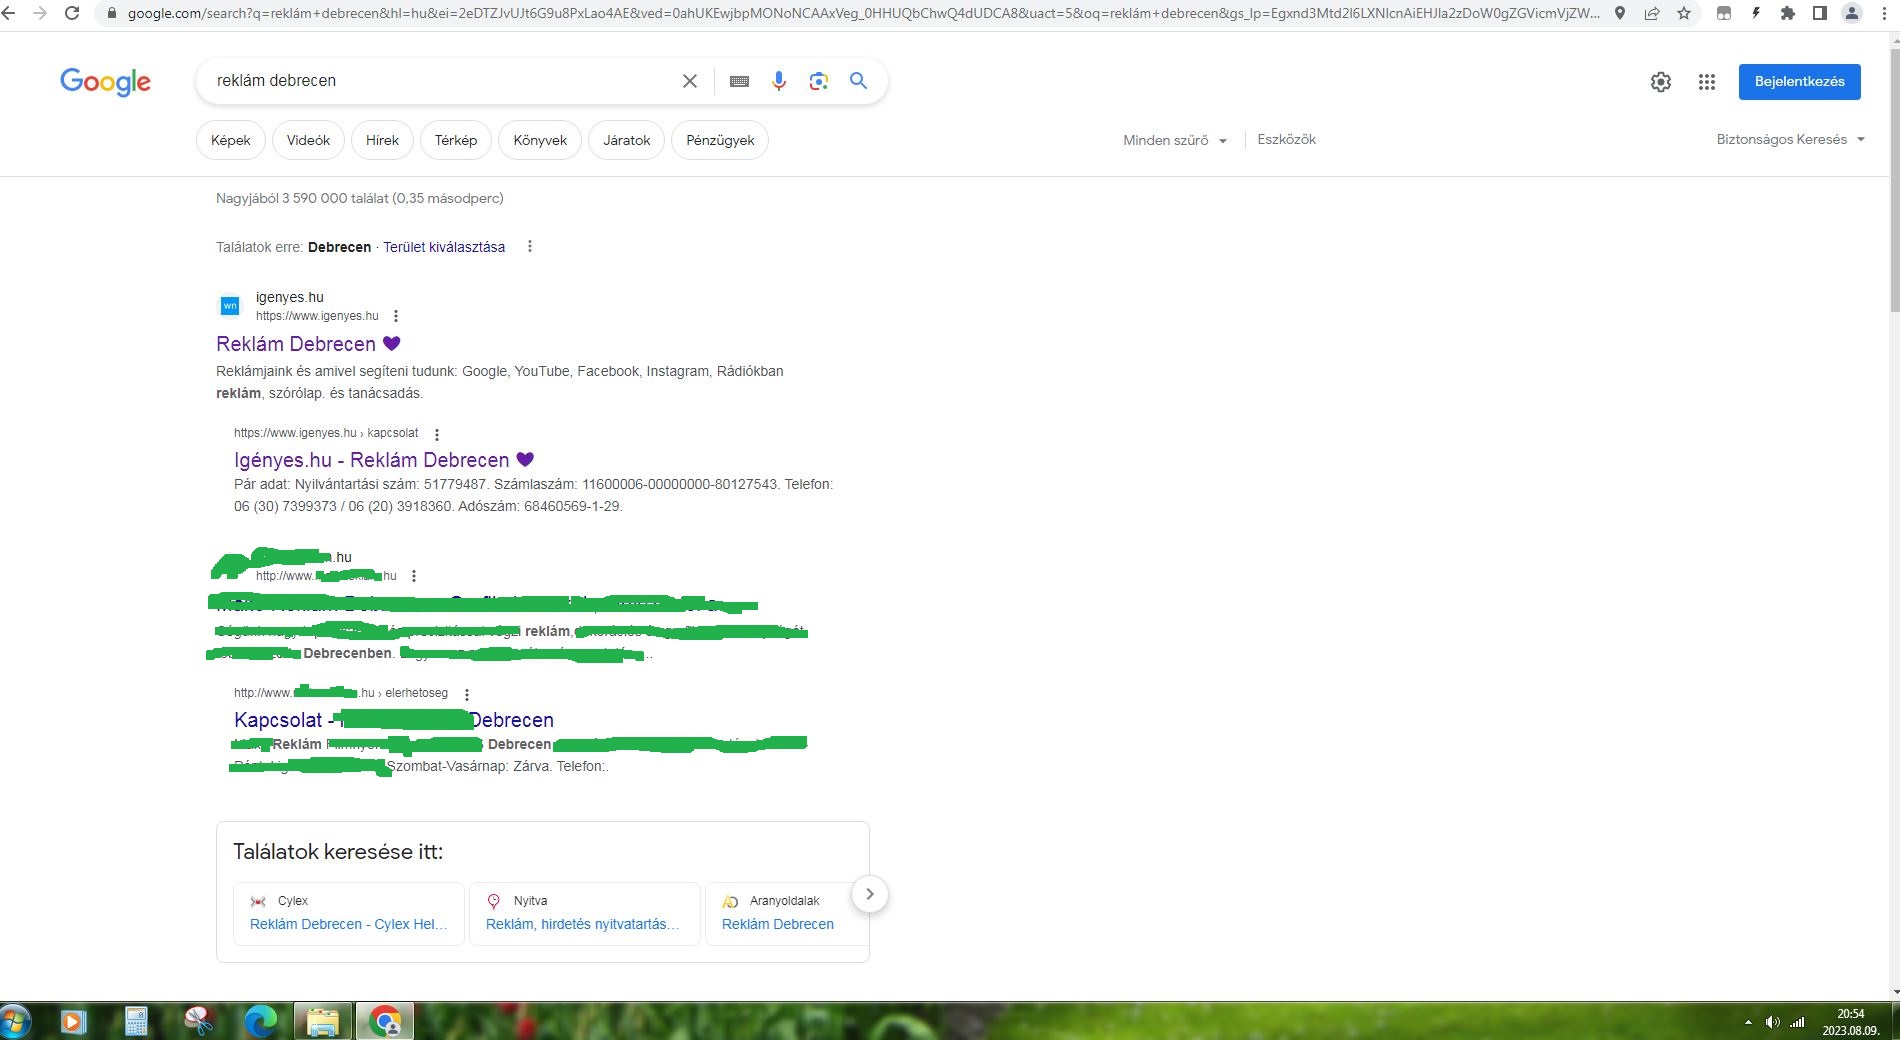Image resolution: width=1900 pixels, height=1040 pixels.
Task: Open the on-screen keyboard icon in search box
Action: click(739, 81)
